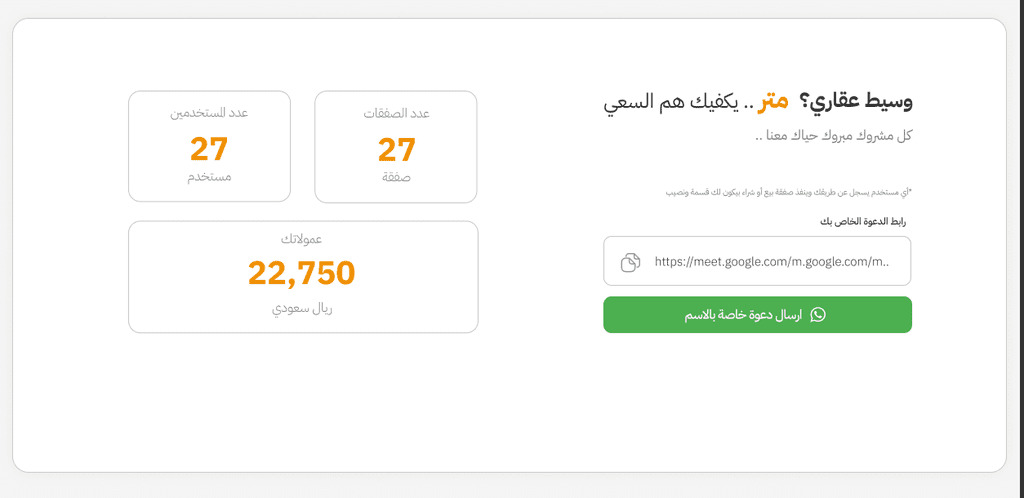
Task: Click the small footnote starting with أي مستخدم
Action: 788,193
